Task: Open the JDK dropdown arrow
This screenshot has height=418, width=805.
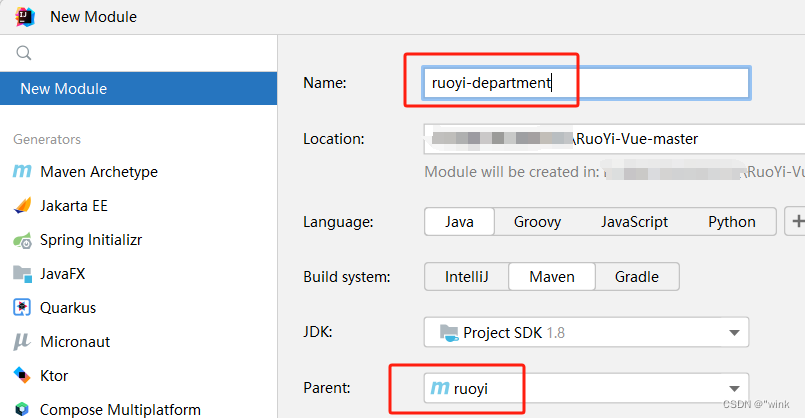Action: pyautogui.click(x=734, y=333)
